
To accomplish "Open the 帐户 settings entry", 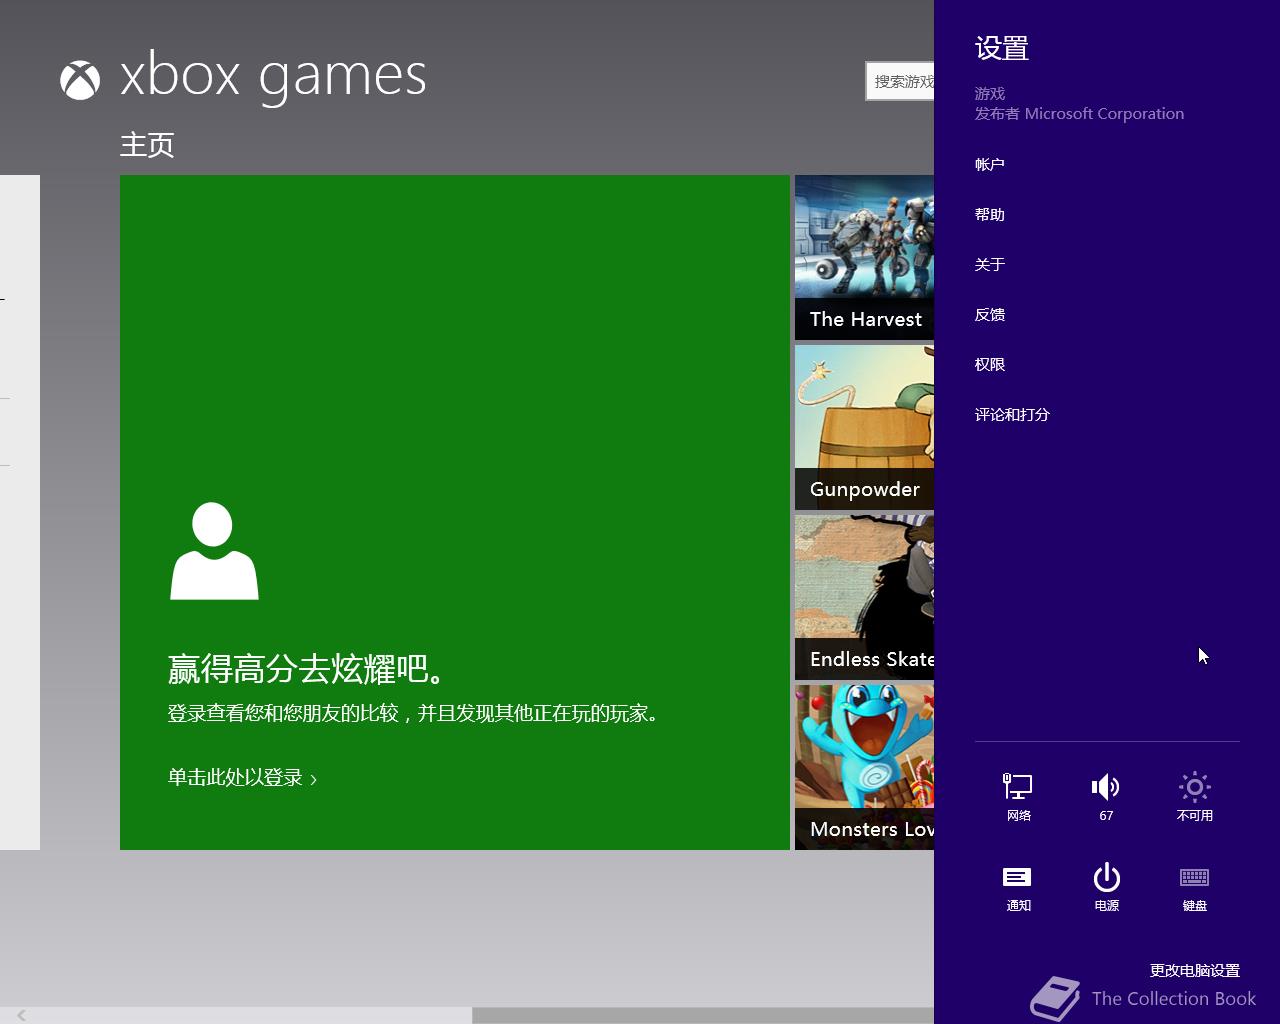I will point(990,164).
